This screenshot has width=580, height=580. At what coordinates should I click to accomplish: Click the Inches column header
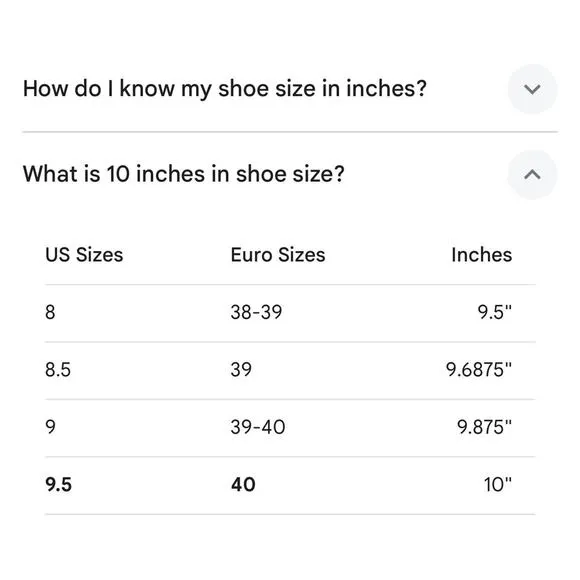coord(482,255)
